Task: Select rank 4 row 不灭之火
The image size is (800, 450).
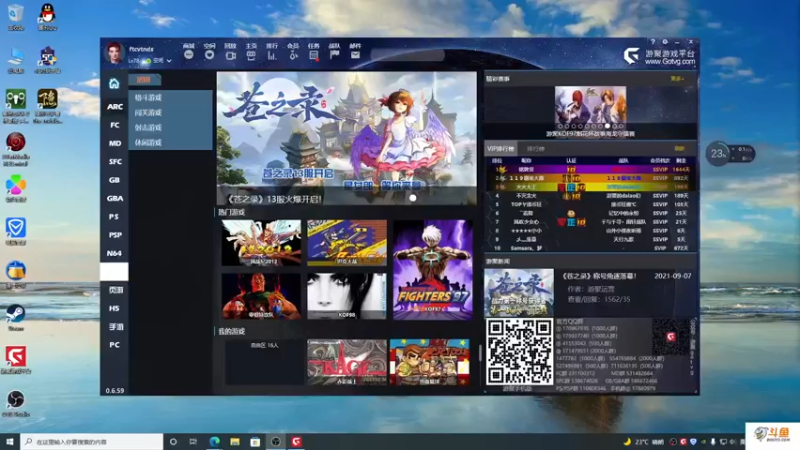Action: (590, 196)
